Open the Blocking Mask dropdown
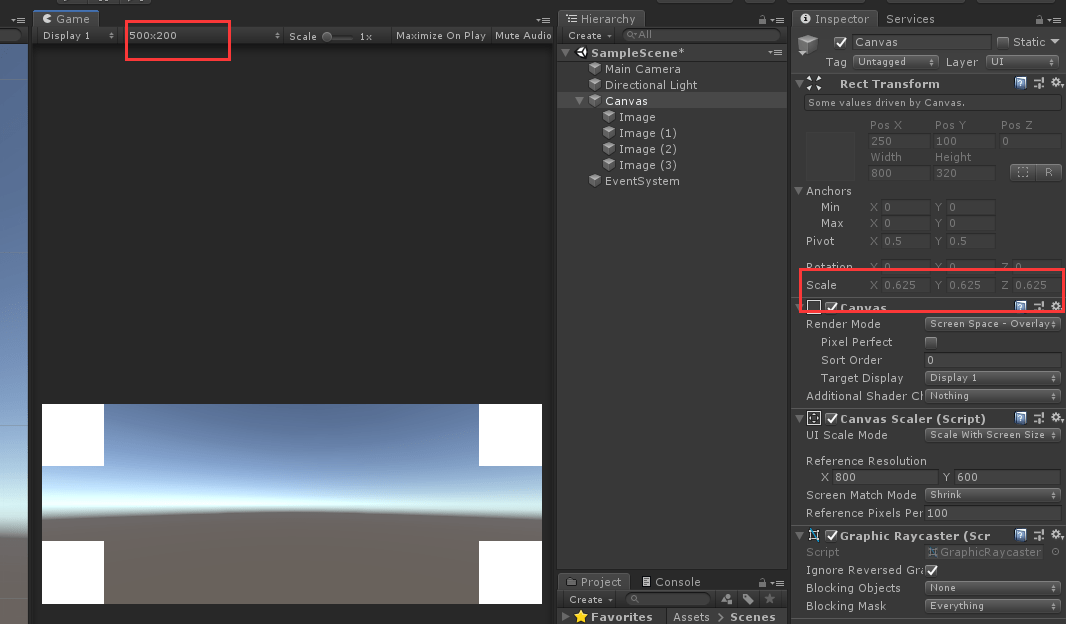 pos(993,606)
